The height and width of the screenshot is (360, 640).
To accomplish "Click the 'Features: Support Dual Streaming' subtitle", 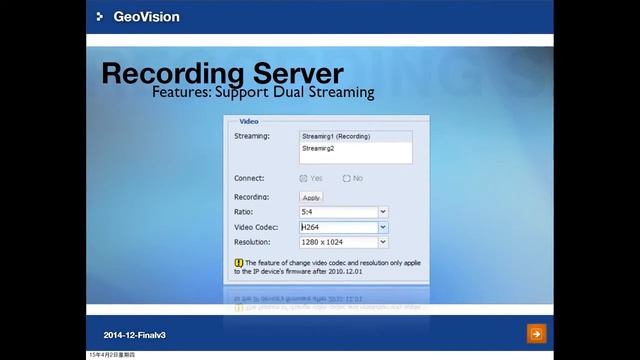I will (263, 92).
